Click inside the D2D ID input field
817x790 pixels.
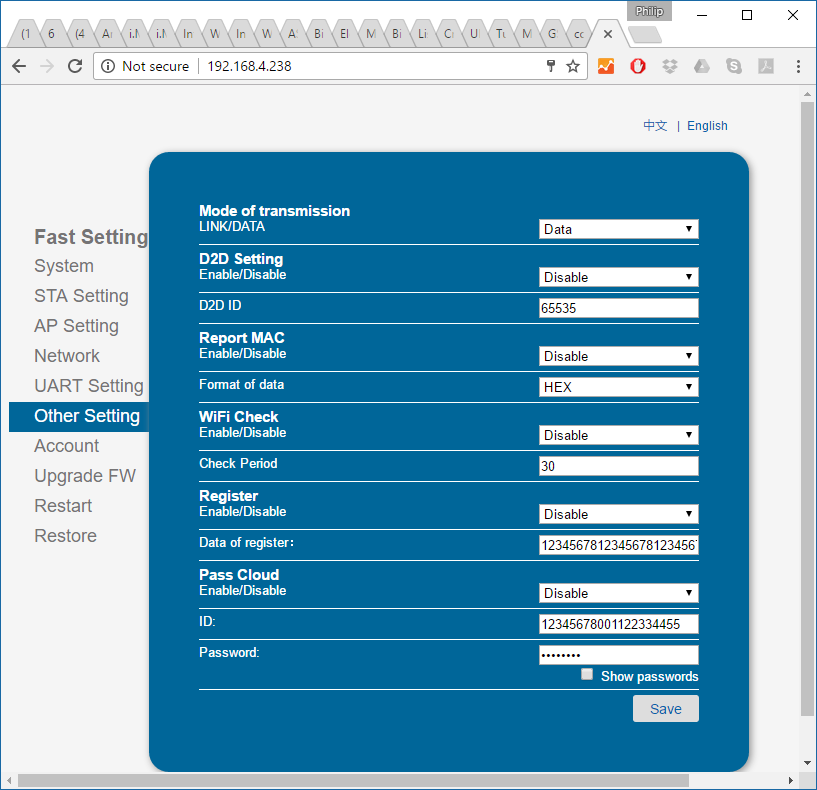click(618, 307)
